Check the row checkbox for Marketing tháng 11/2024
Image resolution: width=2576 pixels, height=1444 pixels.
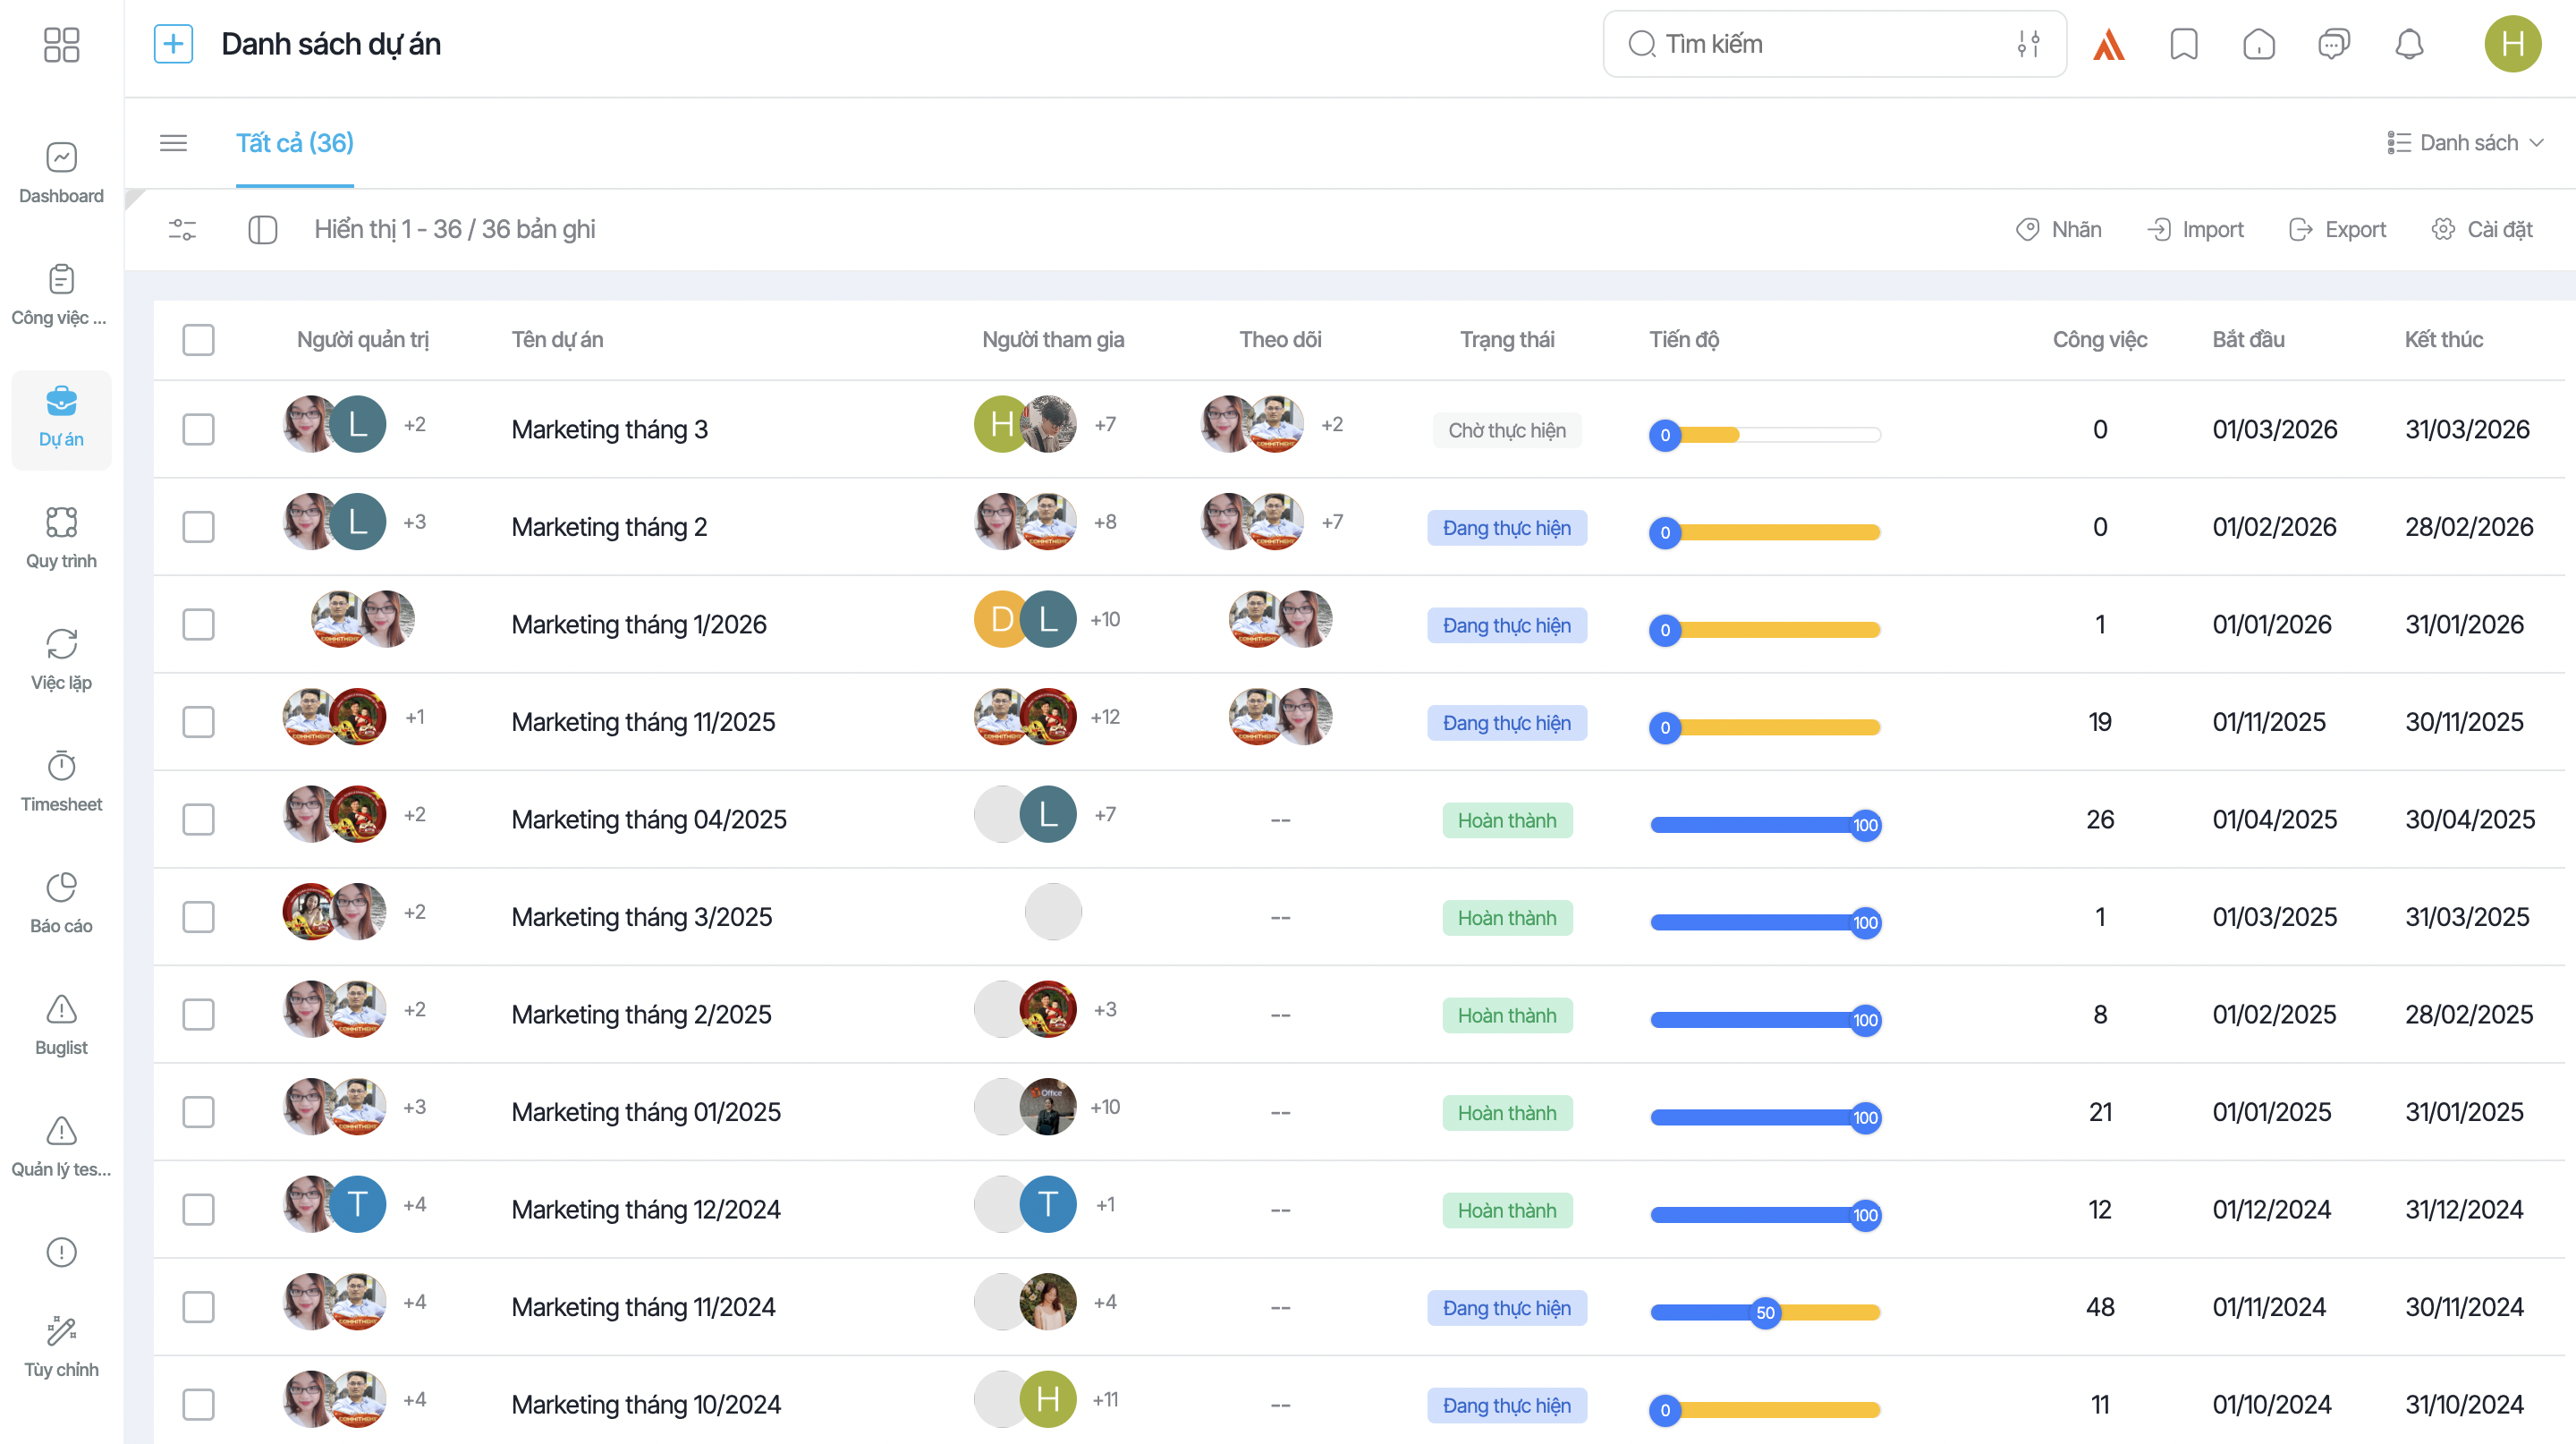click(x=198, y=1307)
